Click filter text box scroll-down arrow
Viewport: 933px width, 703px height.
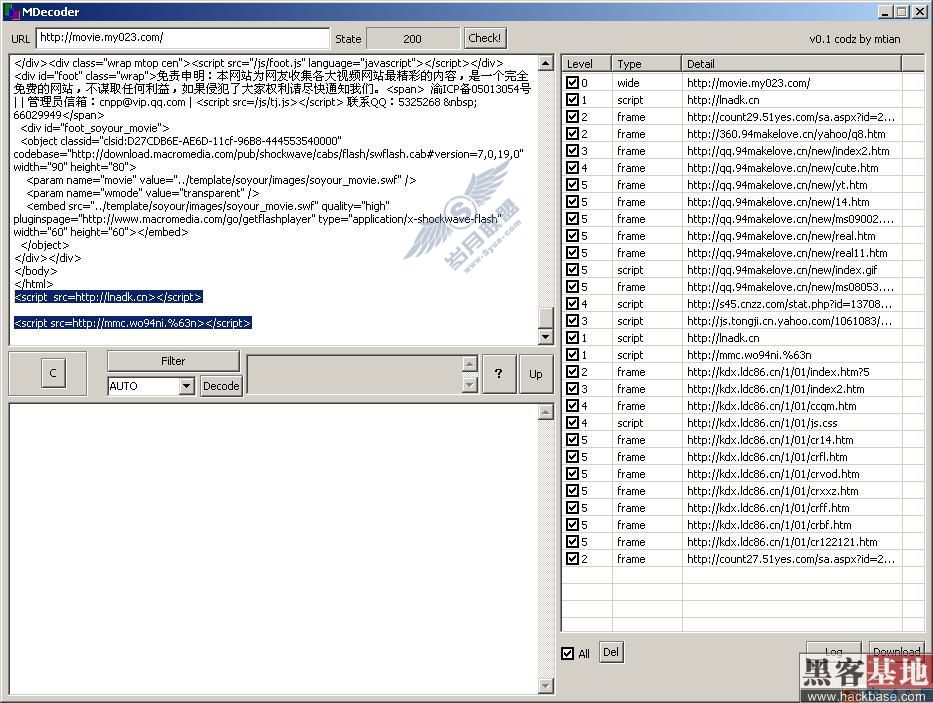click(470, 385)
